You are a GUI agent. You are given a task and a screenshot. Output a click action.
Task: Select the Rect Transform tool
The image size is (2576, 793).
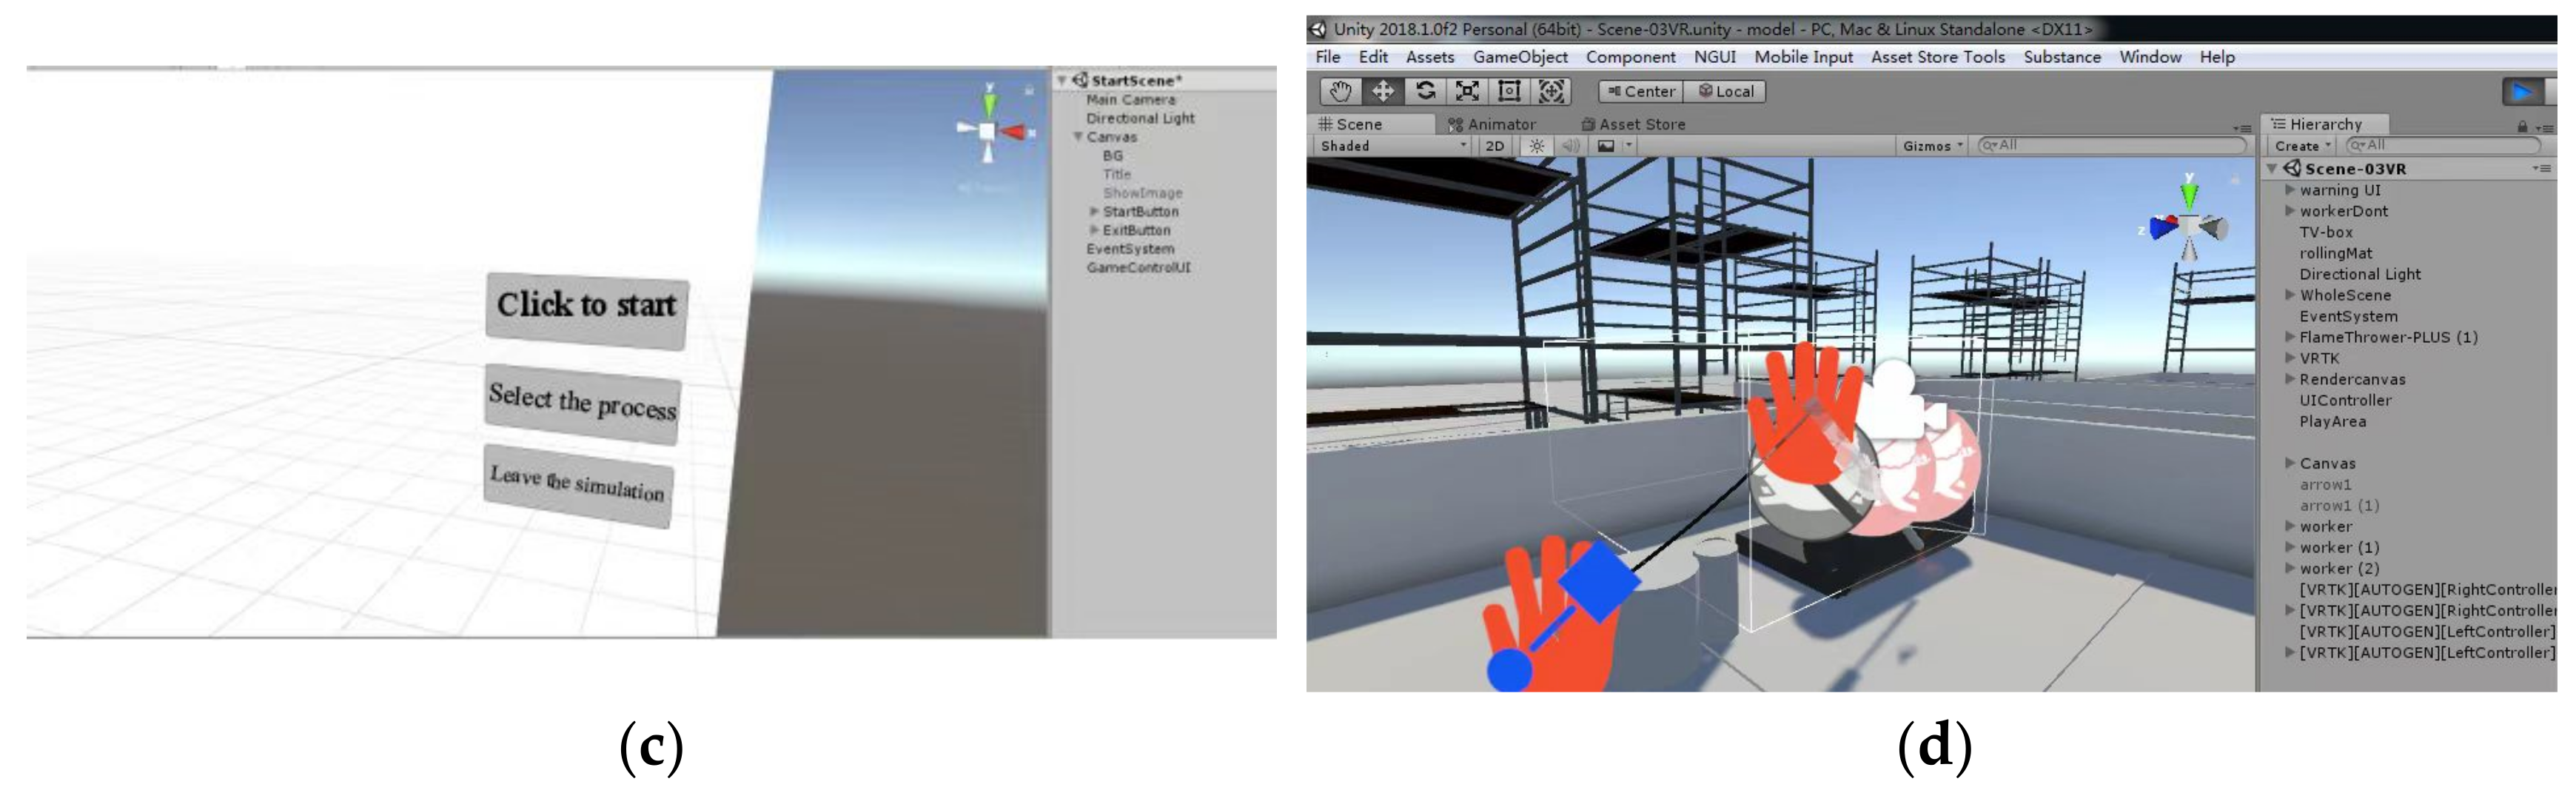[x=1509, y=91]
